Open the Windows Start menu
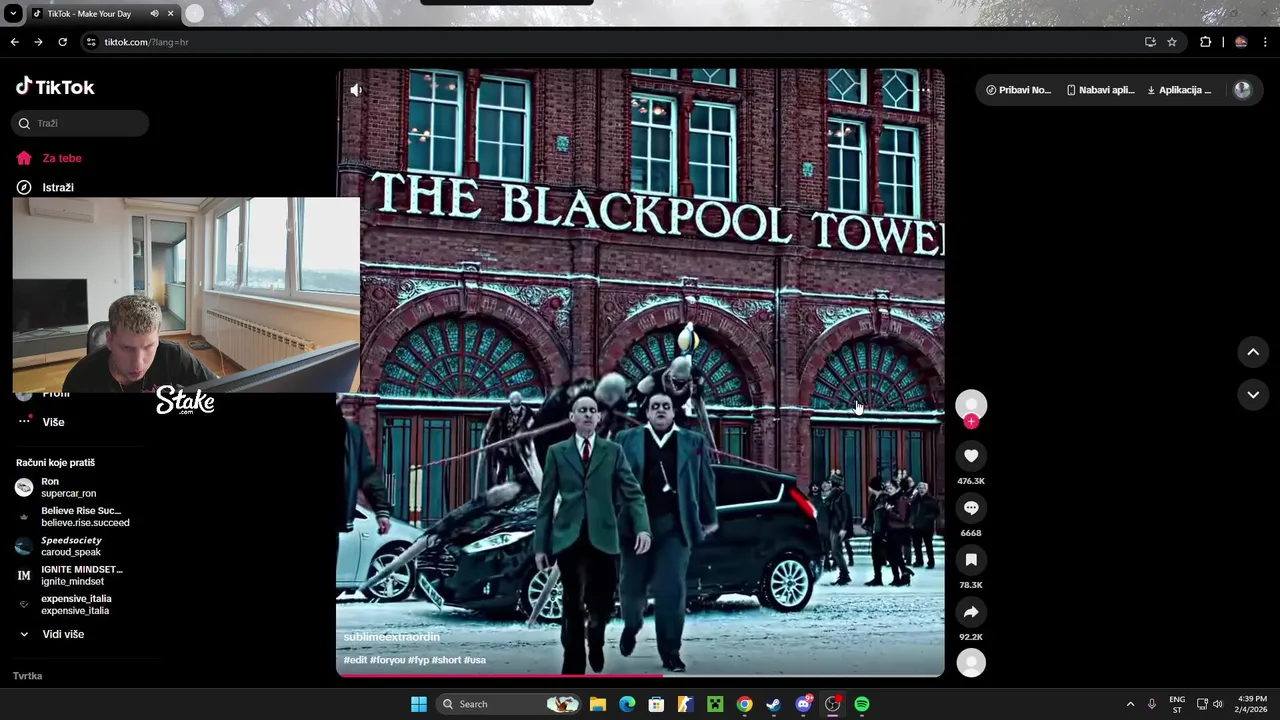Image resolution: width=1280 pixels, height=720 pixels. [419, 704]
